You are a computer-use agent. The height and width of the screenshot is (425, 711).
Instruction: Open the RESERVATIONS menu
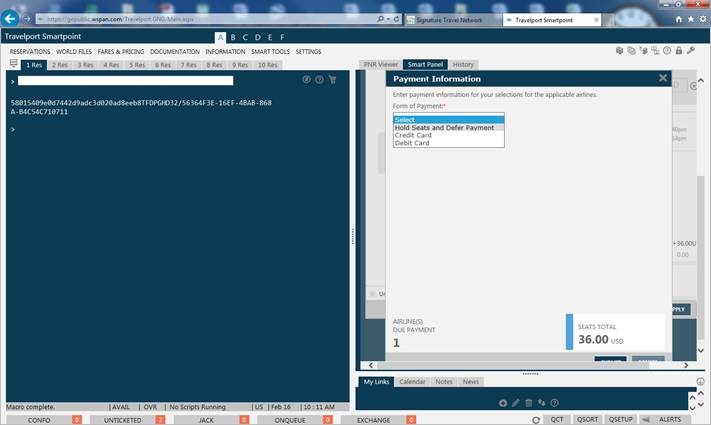pos(30,52)
